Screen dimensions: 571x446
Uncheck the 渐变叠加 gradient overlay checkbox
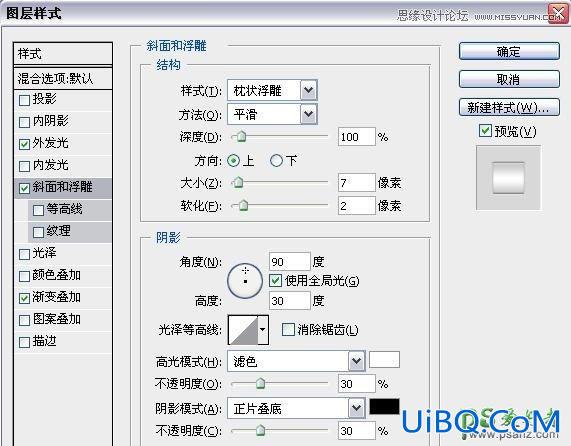[x=24, y=298]
